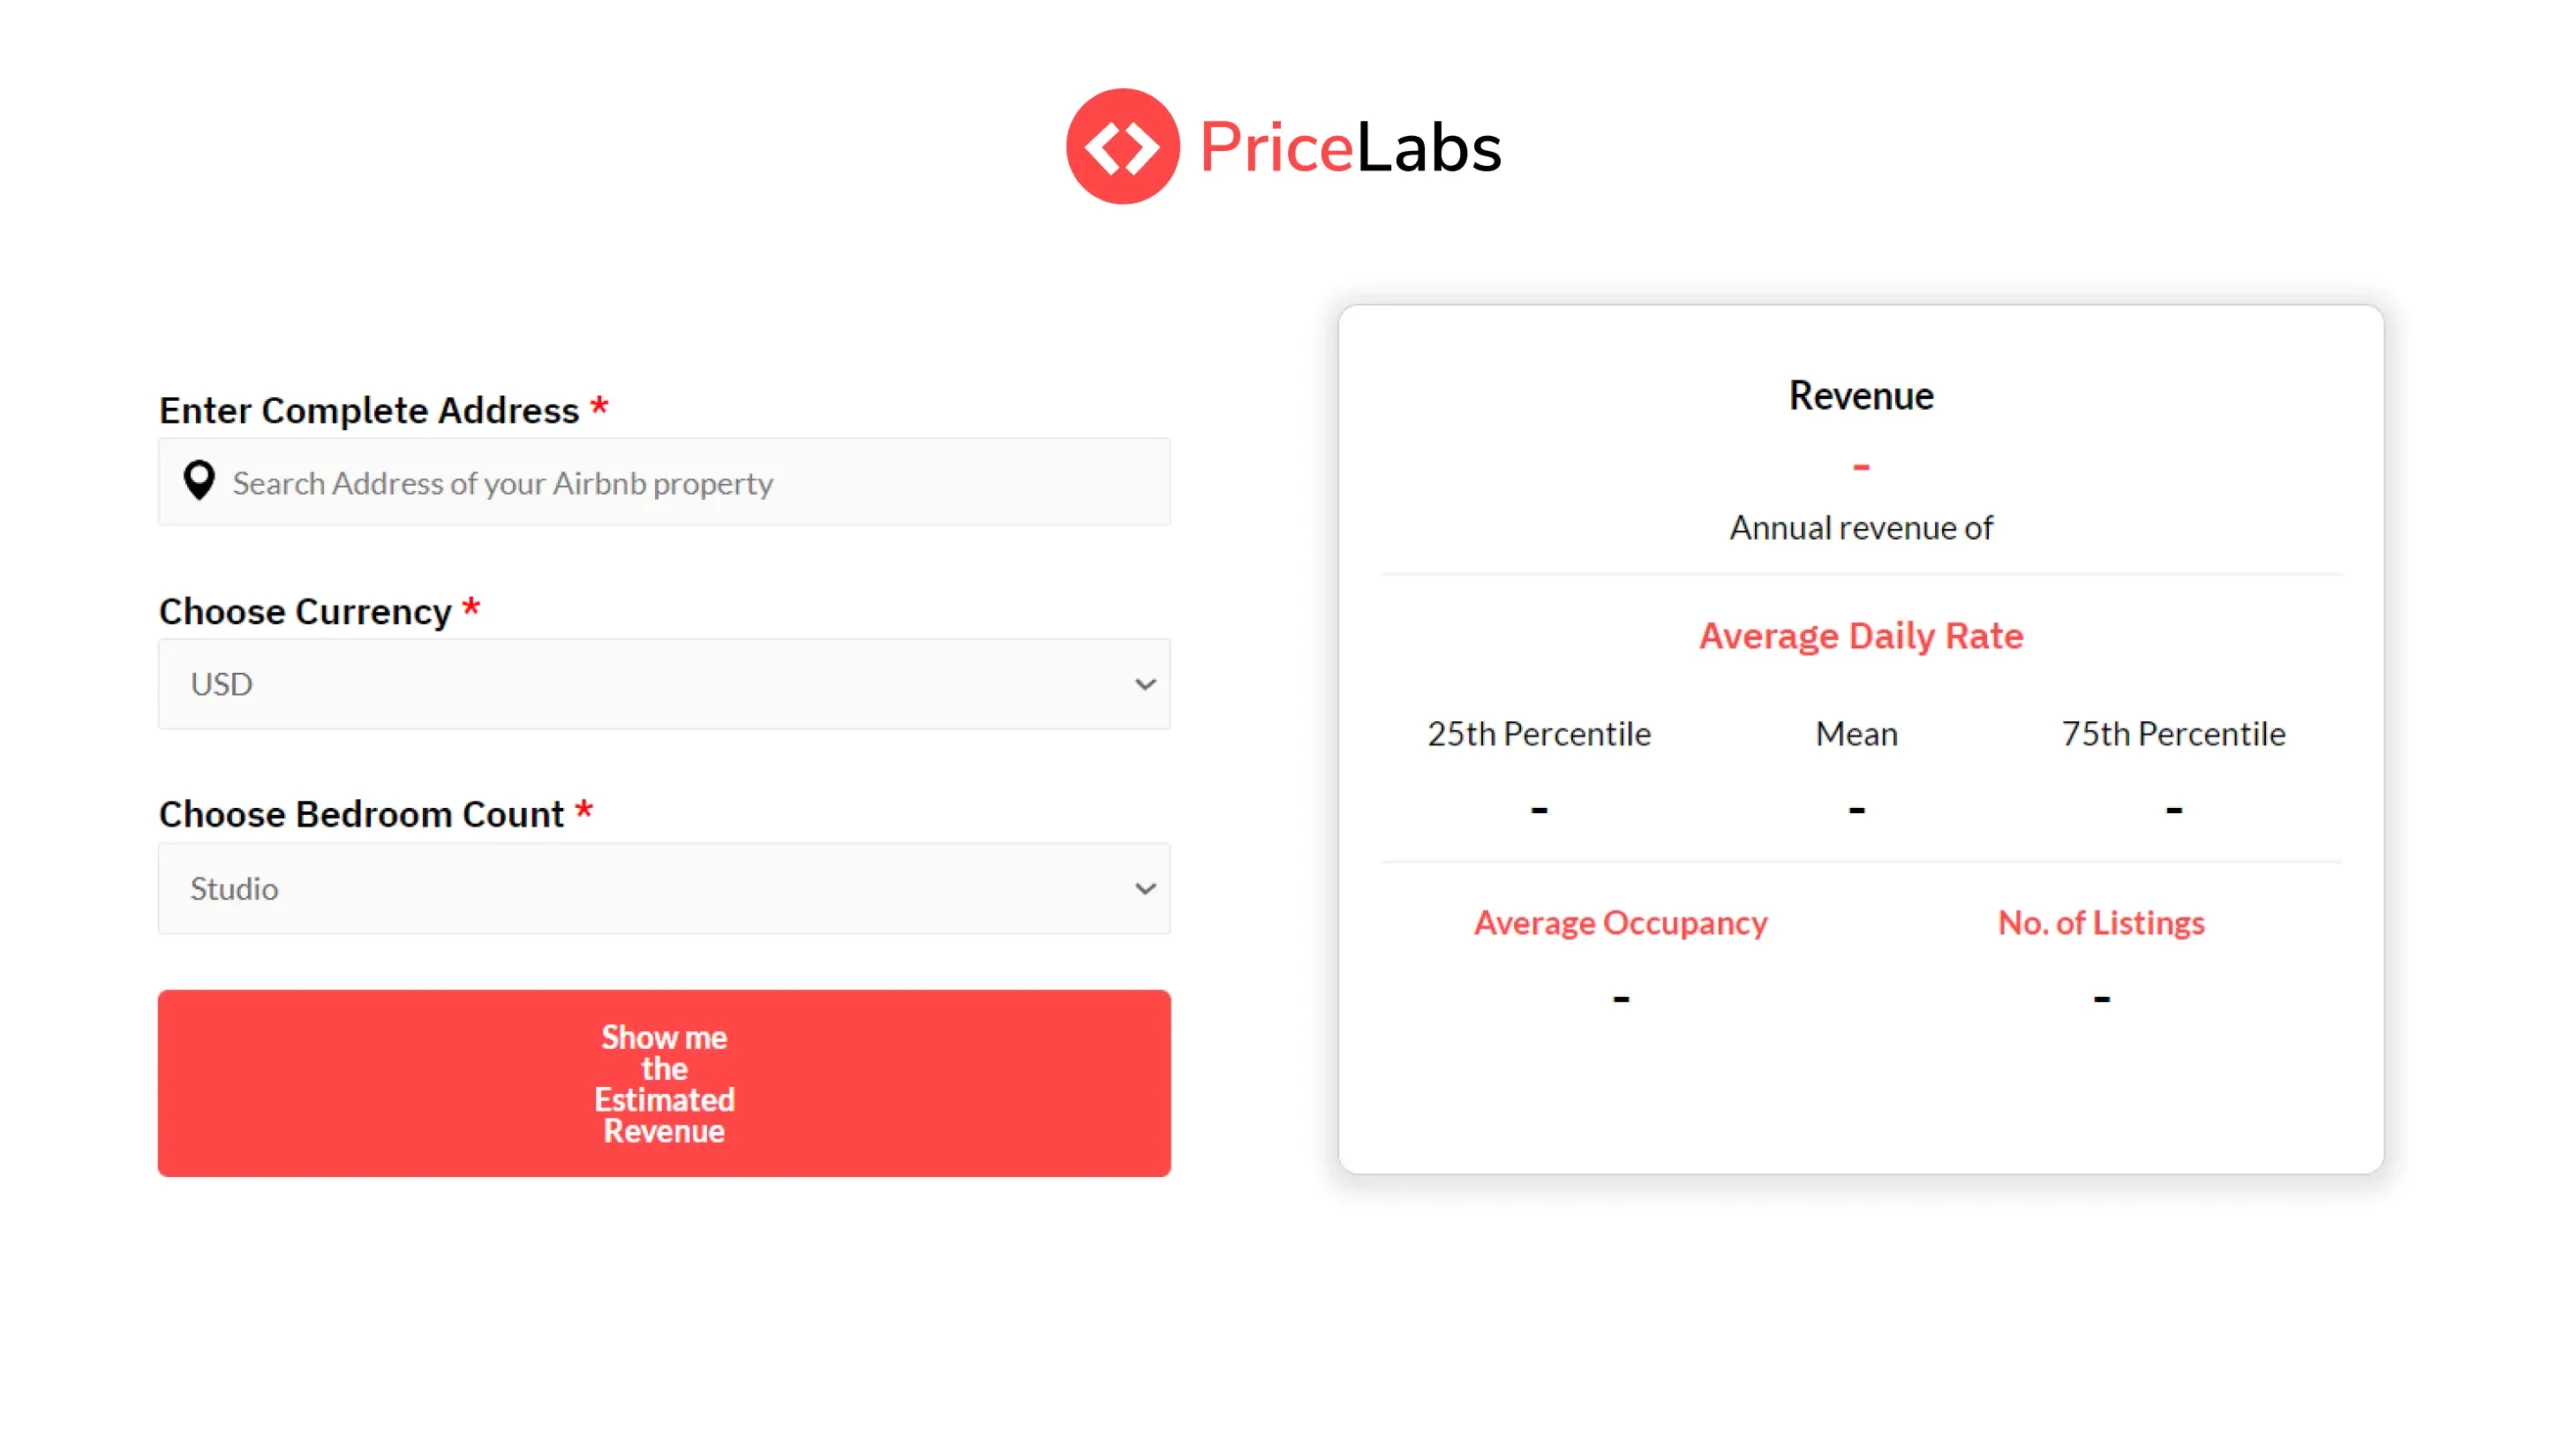Click the Studio bedroom dropdown chevron
The height and width of the screenshot is (1441, 2560).
(x=1145, y=888)
